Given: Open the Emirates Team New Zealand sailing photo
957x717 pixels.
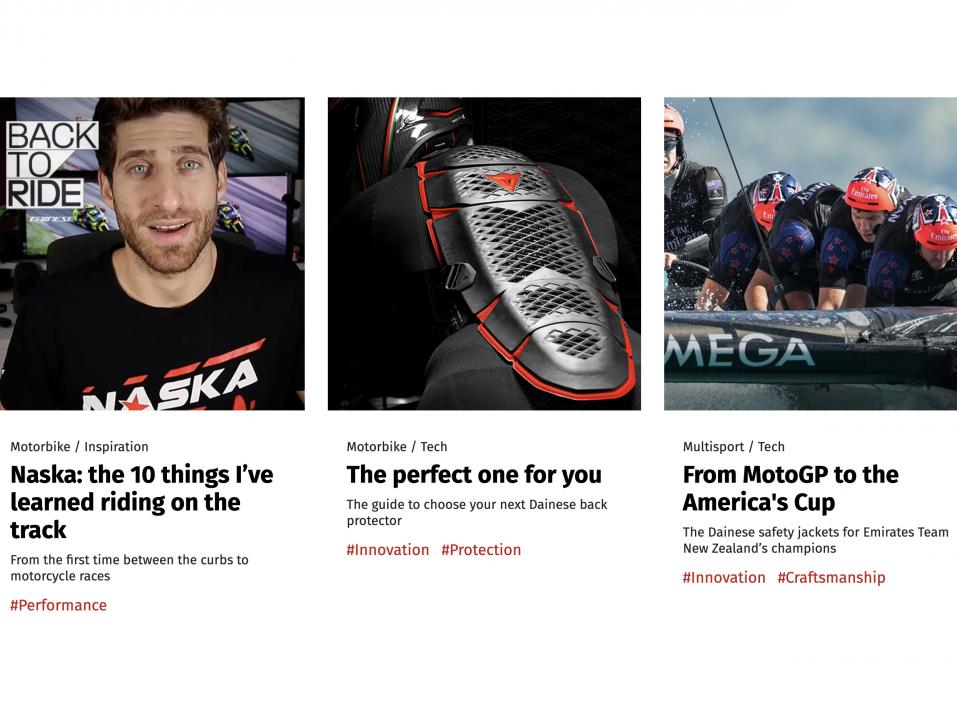Looking at the screenshot, I should pos(811,253).
